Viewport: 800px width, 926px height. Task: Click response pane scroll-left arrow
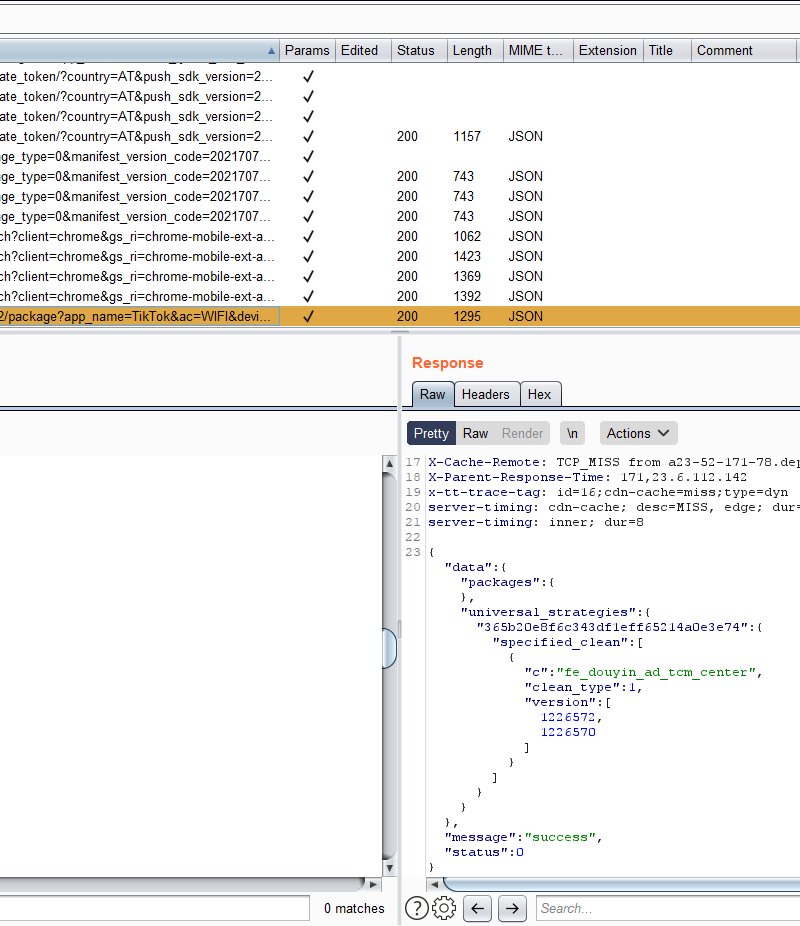[x=434, y=885]
